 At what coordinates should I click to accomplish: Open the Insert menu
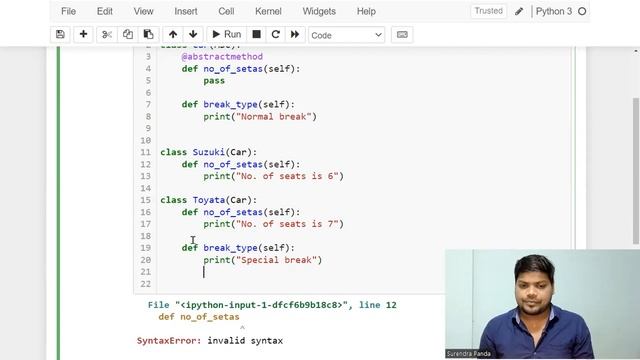click(186, 11)
